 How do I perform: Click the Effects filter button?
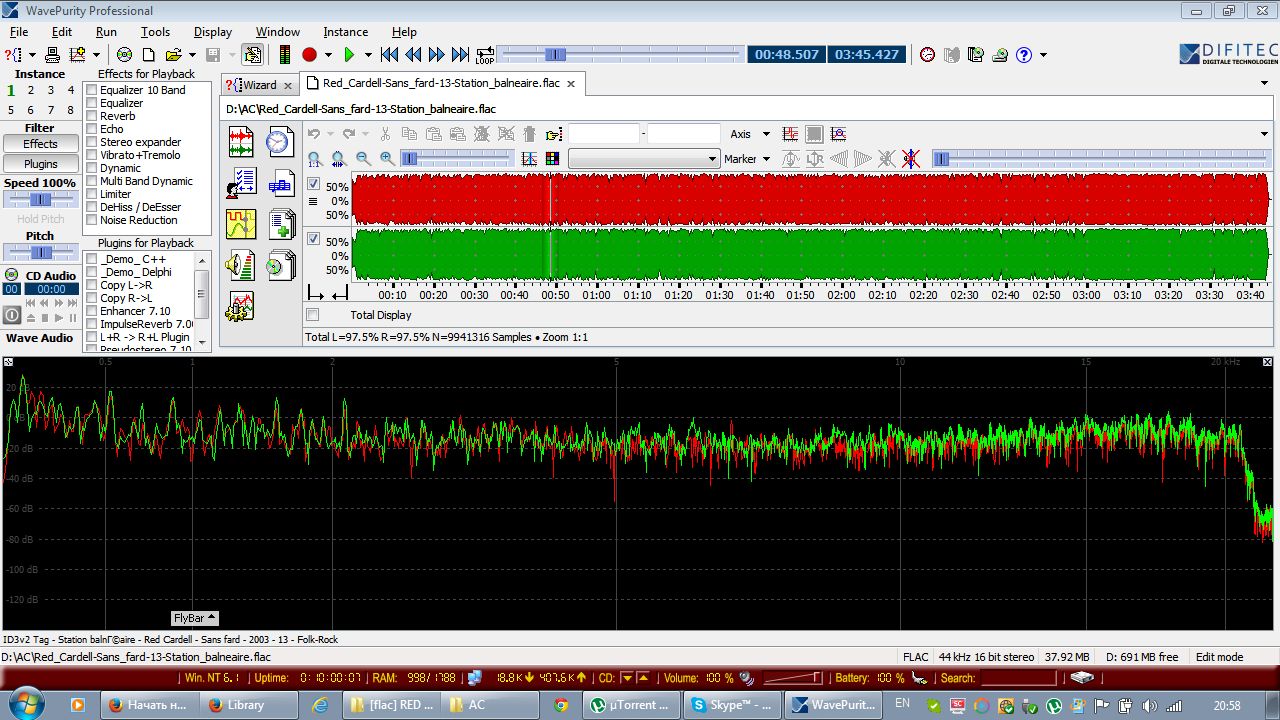(x=40, y=144)
